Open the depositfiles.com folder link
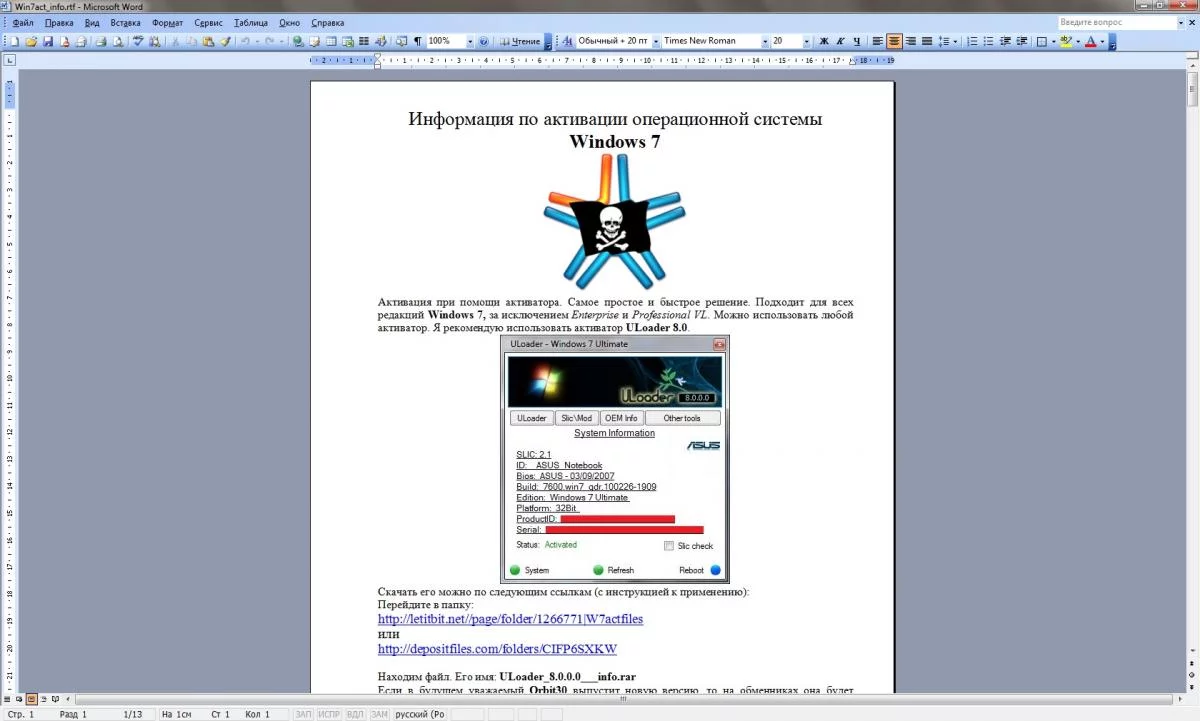Image resolution: width=1200 pixels, height=721 pixels. point(497,649)
